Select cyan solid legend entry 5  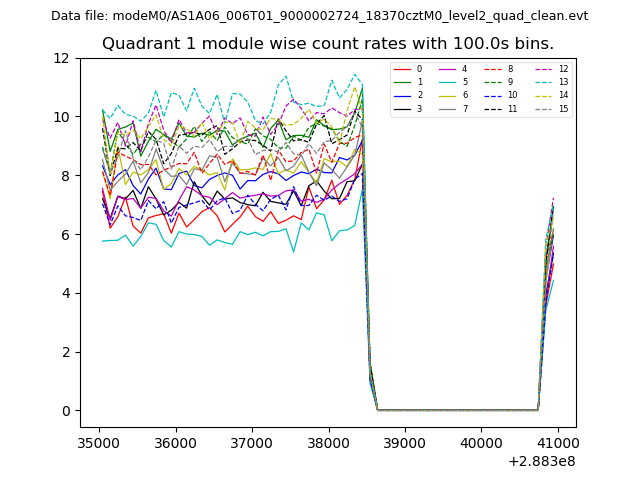coord(454,82)
